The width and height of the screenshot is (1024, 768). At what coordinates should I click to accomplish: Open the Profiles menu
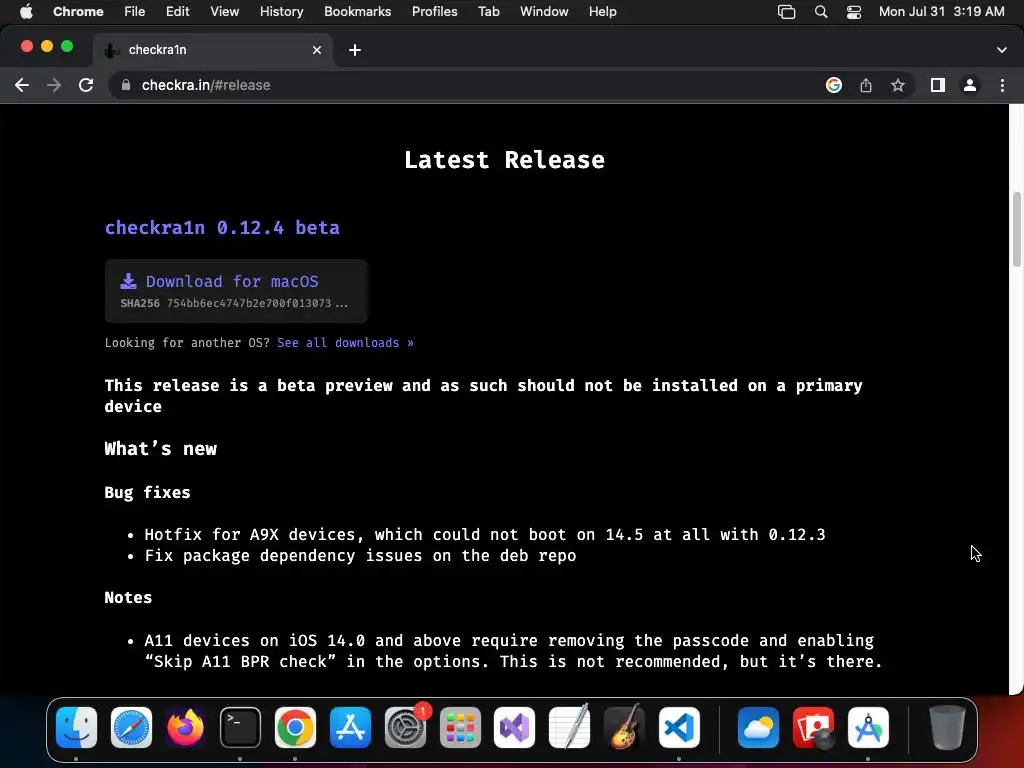point(434,12)
